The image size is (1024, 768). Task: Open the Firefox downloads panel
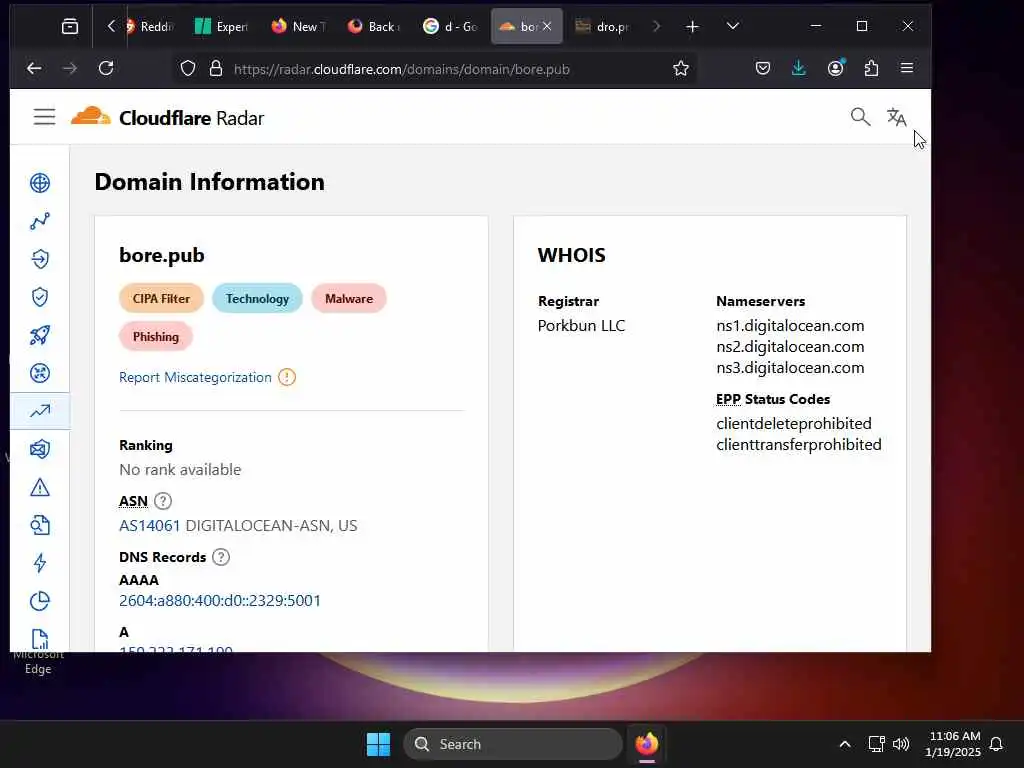798,68
